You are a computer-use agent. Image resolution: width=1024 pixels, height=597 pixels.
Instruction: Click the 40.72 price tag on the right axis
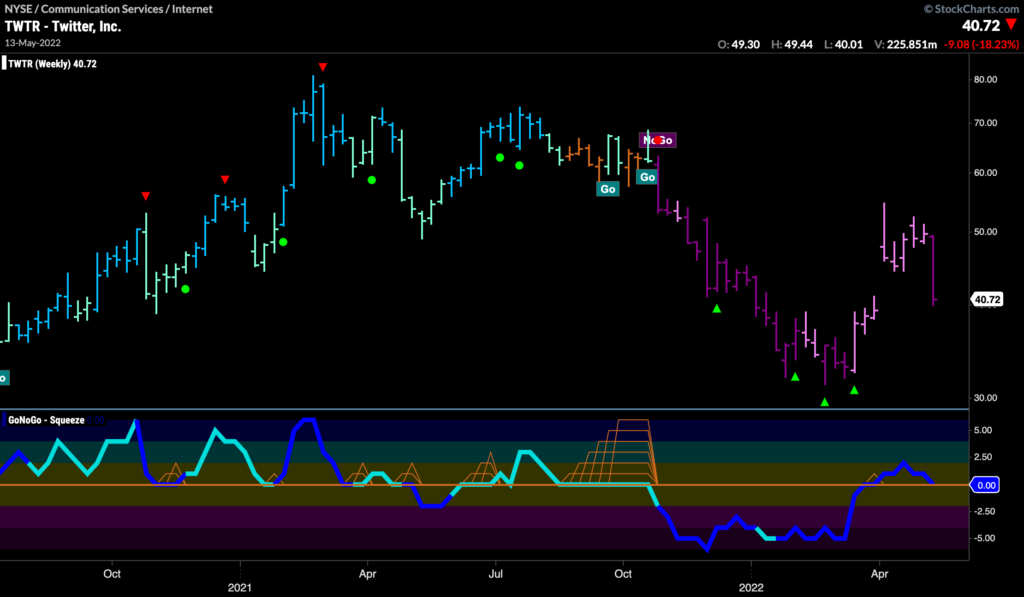988,299
